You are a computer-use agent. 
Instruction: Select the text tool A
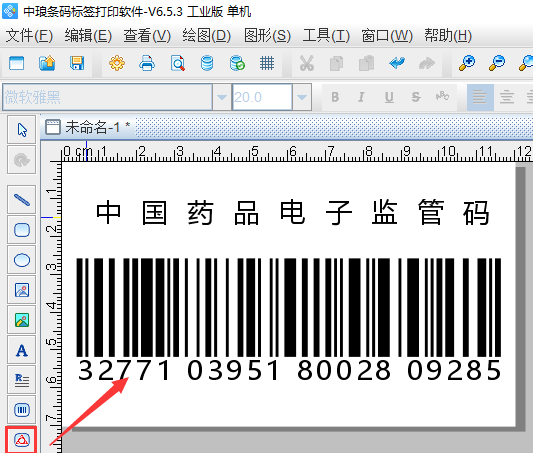pyautogui.click(x=22, y=350)
